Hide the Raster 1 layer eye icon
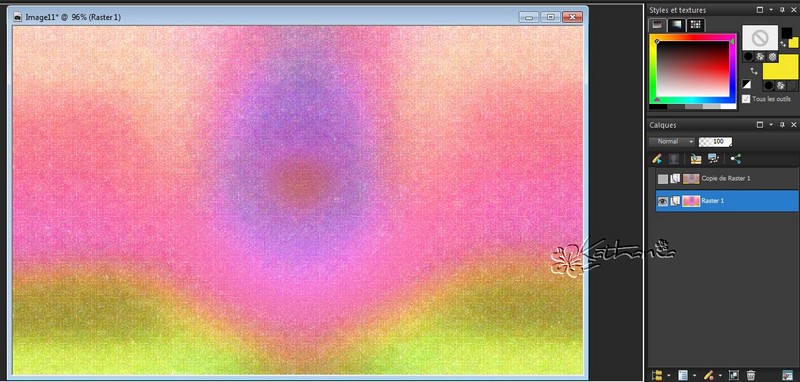 point(662,201)
